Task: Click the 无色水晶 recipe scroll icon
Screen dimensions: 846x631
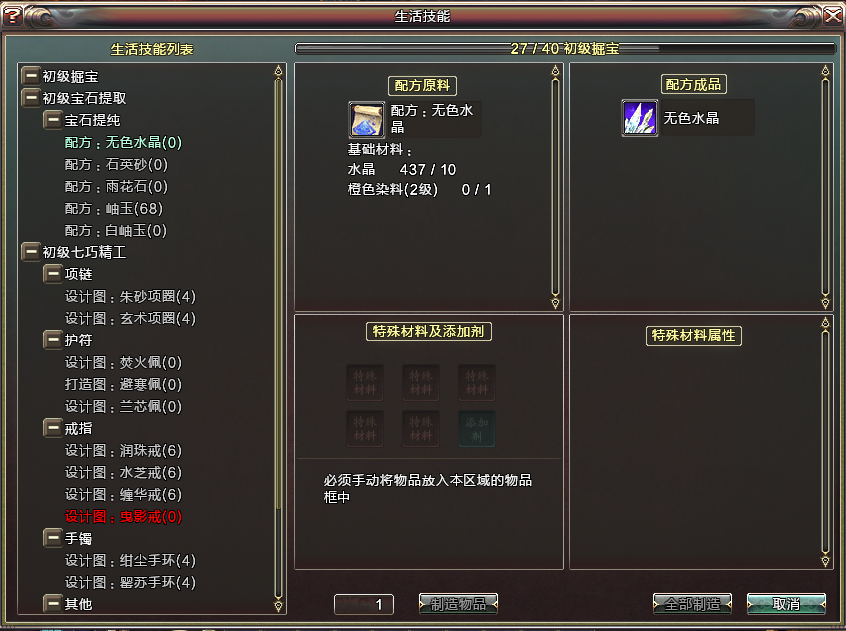Action: coord(367,119)
